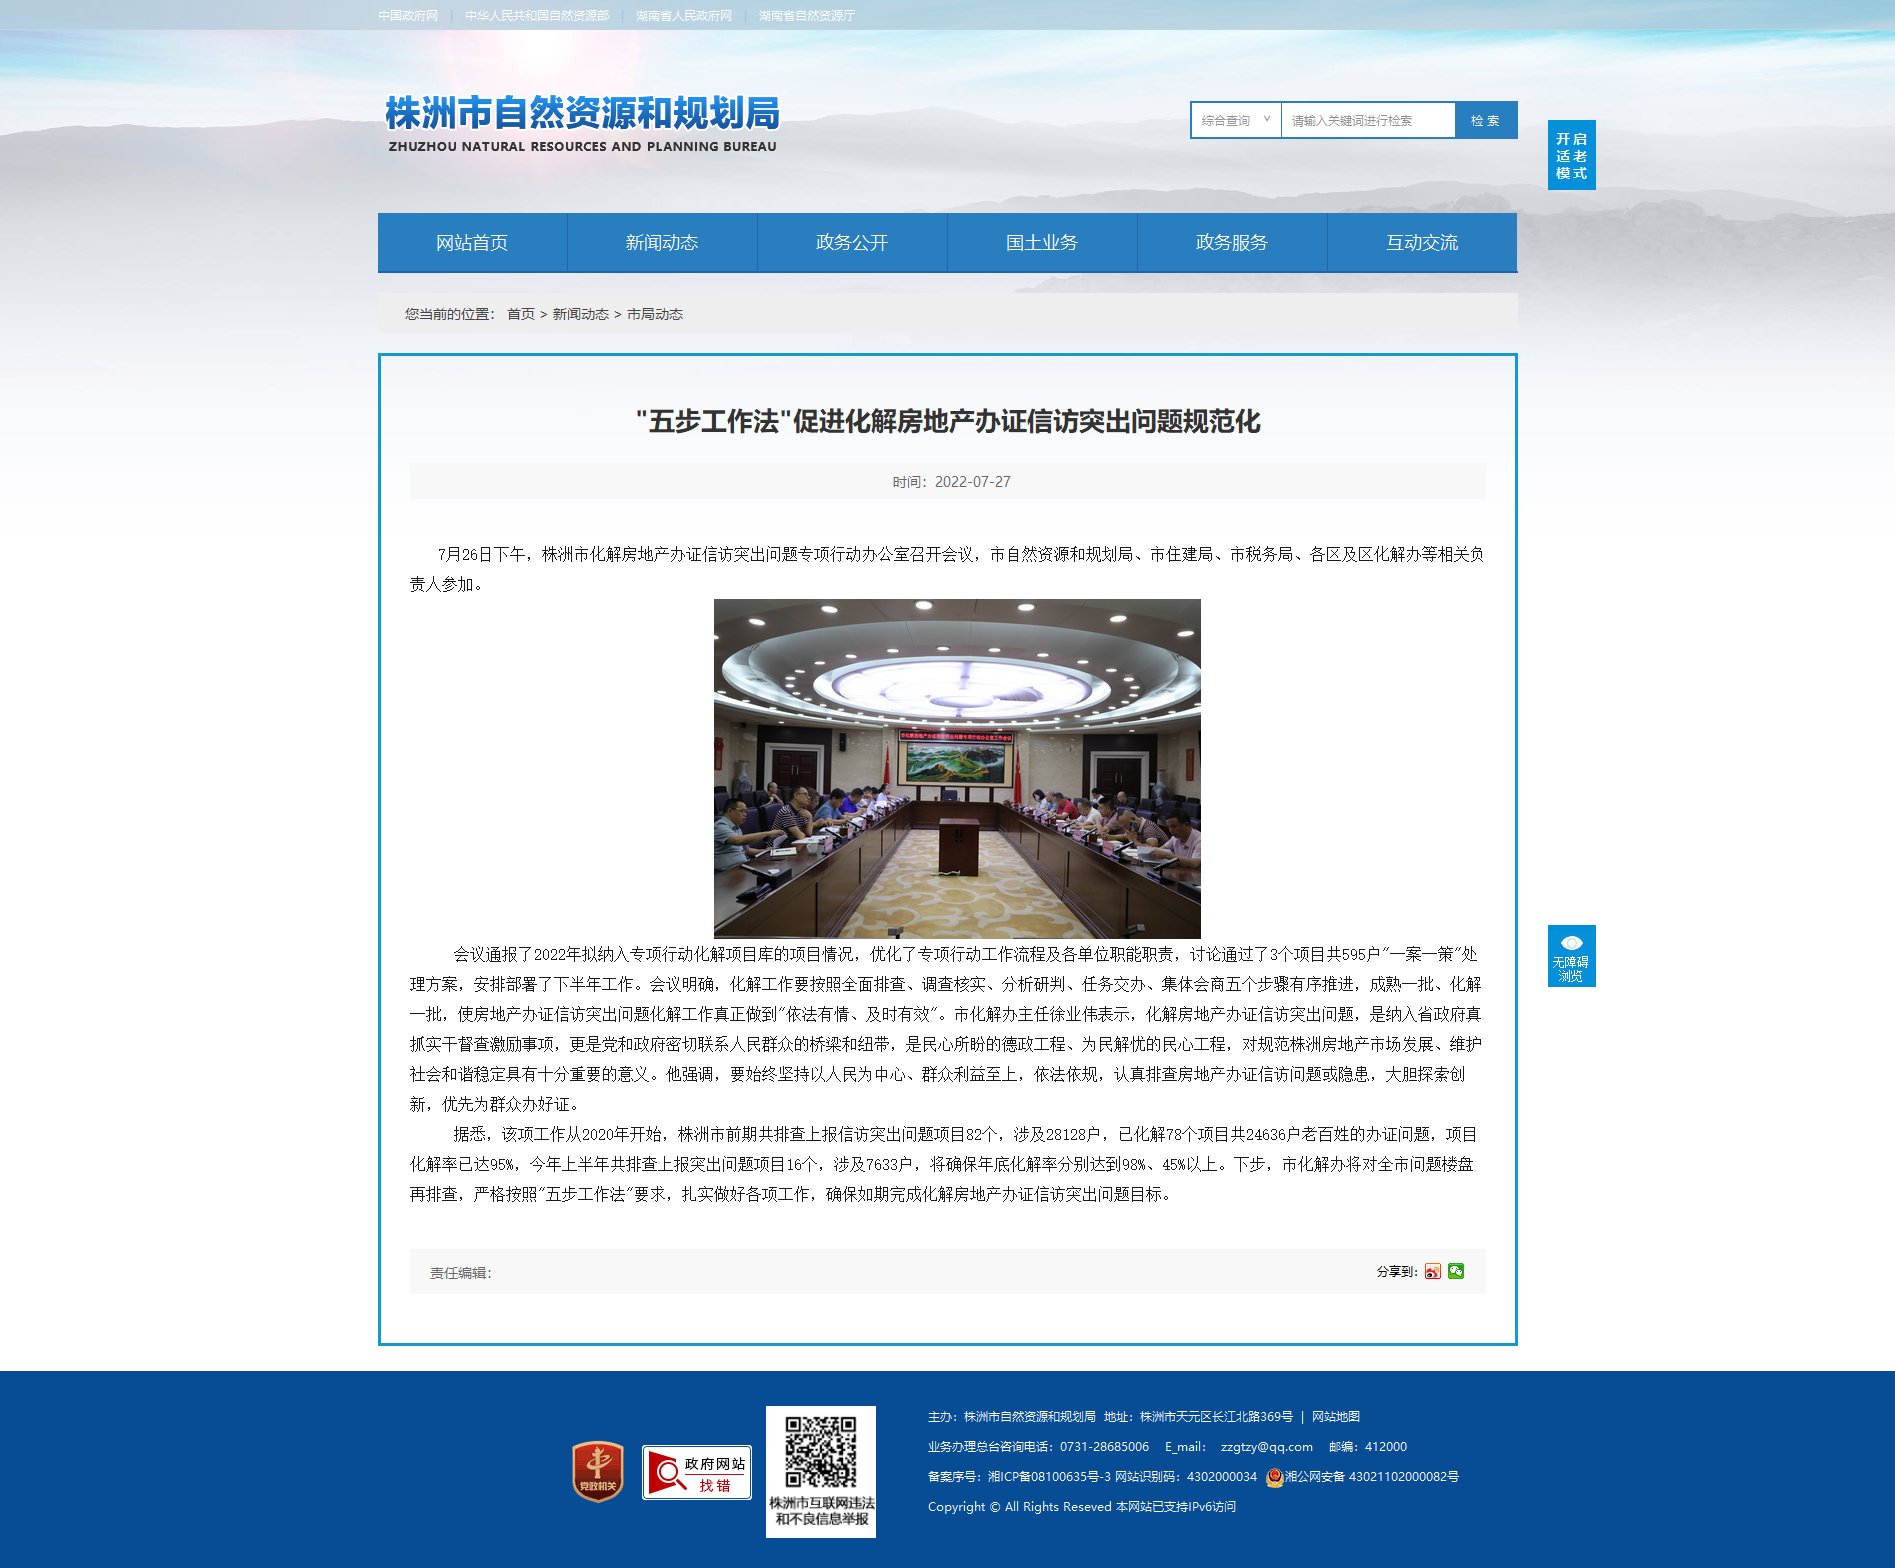Share the article to WeChat

1456,1271
